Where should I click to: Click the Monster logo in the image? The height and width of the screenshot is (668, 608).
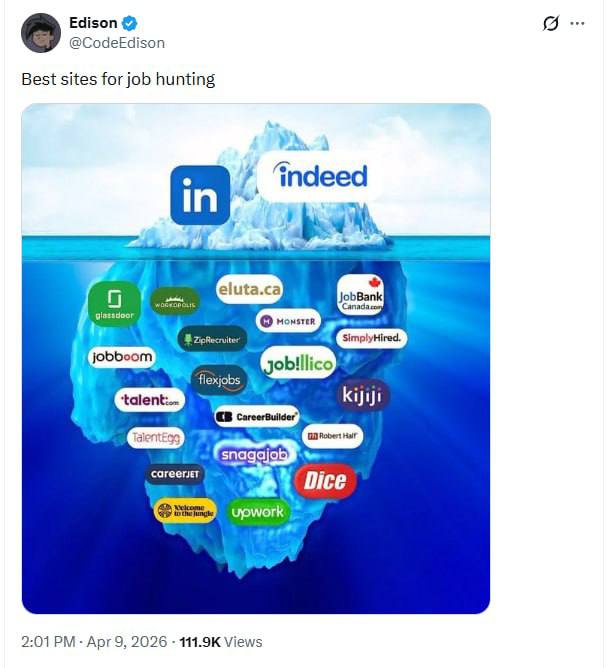288,322
